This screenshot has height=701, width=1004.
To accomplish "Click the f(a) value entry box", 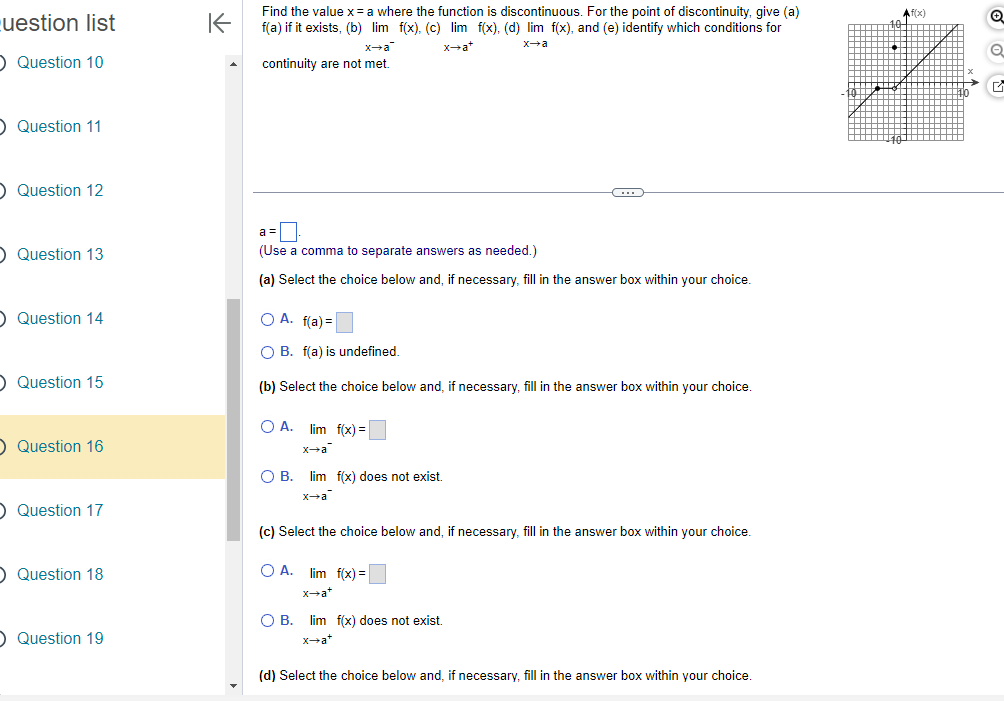I will [344, 321].
